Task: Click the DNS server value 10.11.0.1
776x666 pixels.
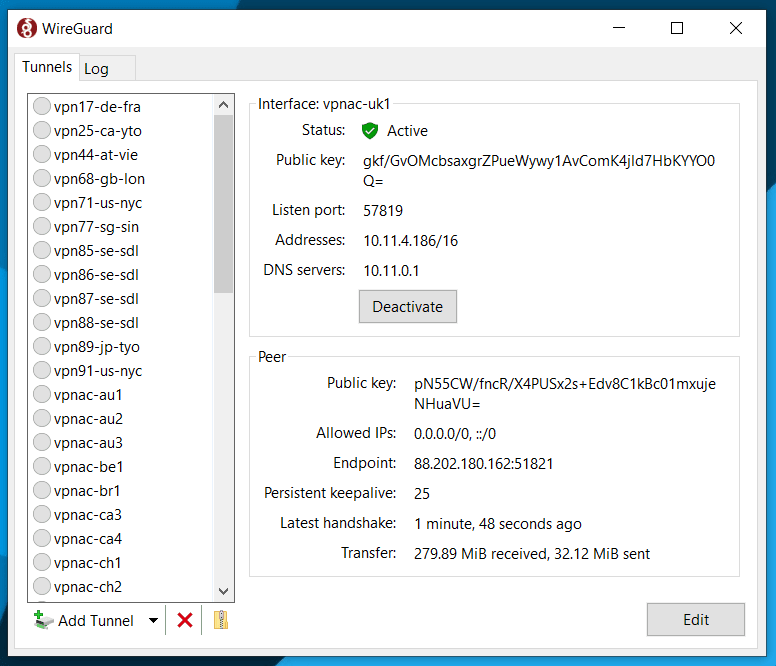Action: (x=391, y=271)
